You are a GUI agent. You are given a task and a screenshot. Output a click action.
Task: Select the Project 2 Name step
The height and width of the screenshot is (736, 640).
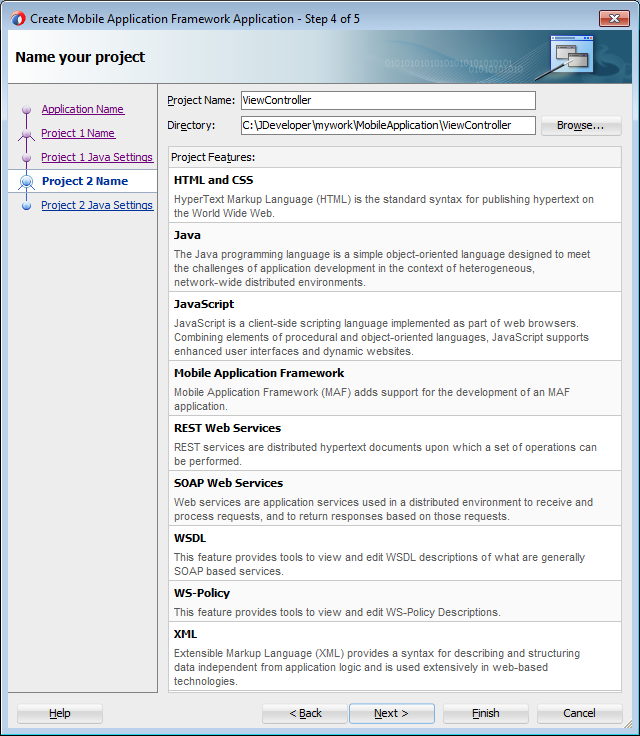point(85,181)
